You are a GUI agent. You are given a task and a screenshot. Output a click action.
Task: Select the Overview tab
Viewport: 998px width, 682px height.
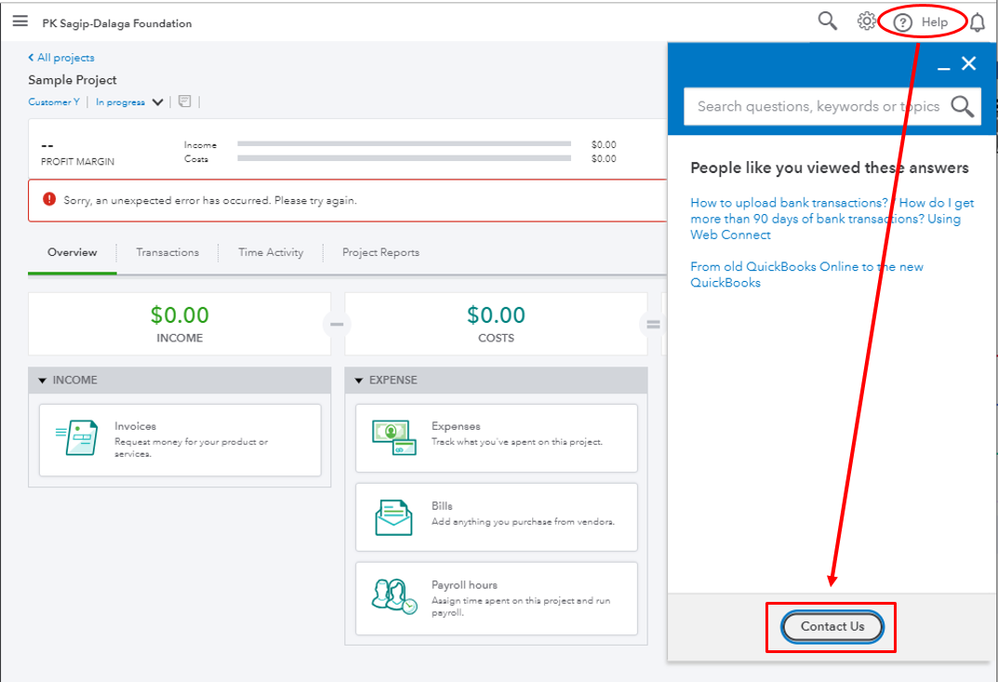72,253
